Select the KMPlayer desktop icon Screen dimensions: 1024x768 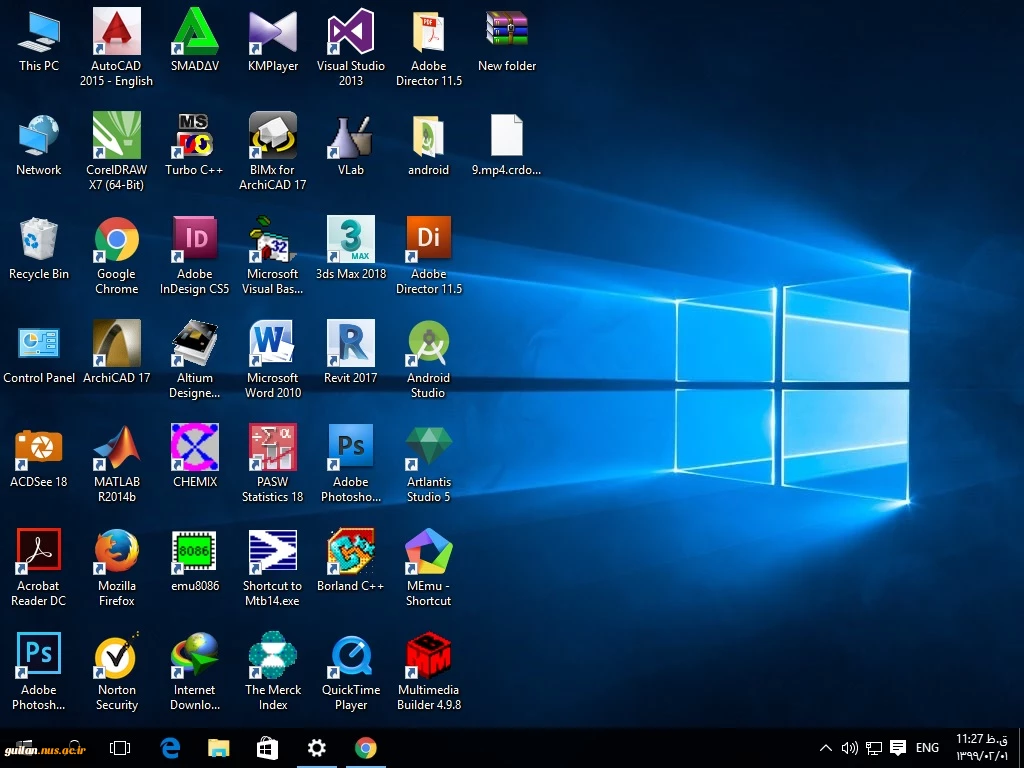coord(273,40)
